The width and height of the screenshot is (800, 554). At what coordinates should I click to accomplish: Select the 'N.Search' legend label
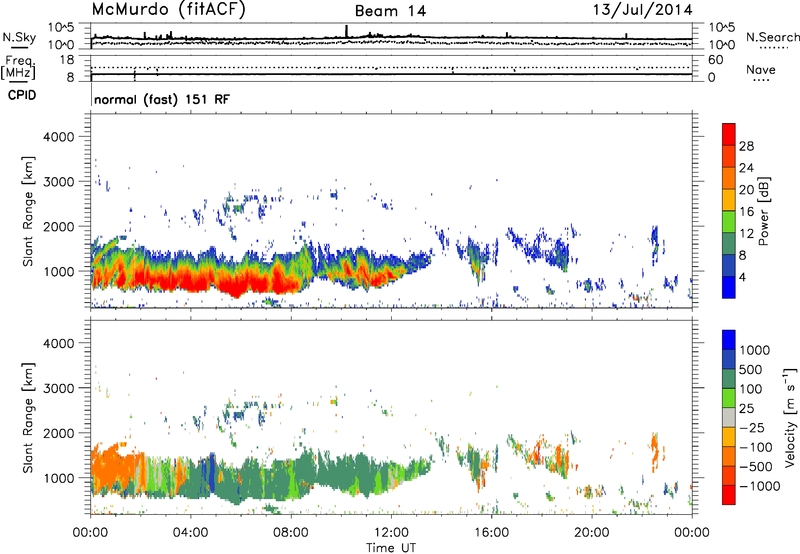[772, 37]
